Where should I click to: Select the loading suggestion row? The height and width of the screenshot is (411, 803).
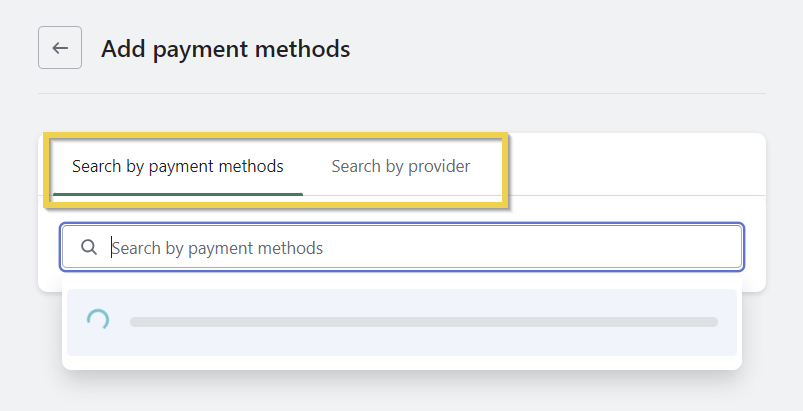[402, 322]
